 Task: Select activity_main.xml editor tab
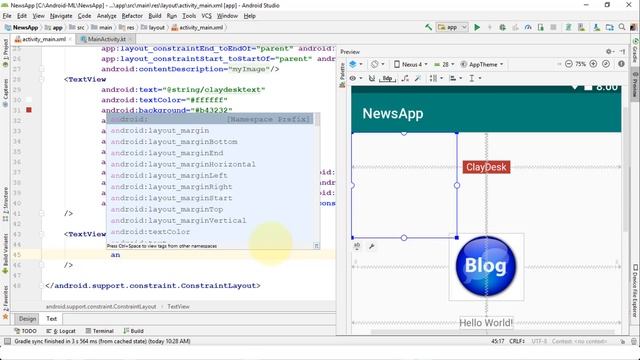[44, 39]
